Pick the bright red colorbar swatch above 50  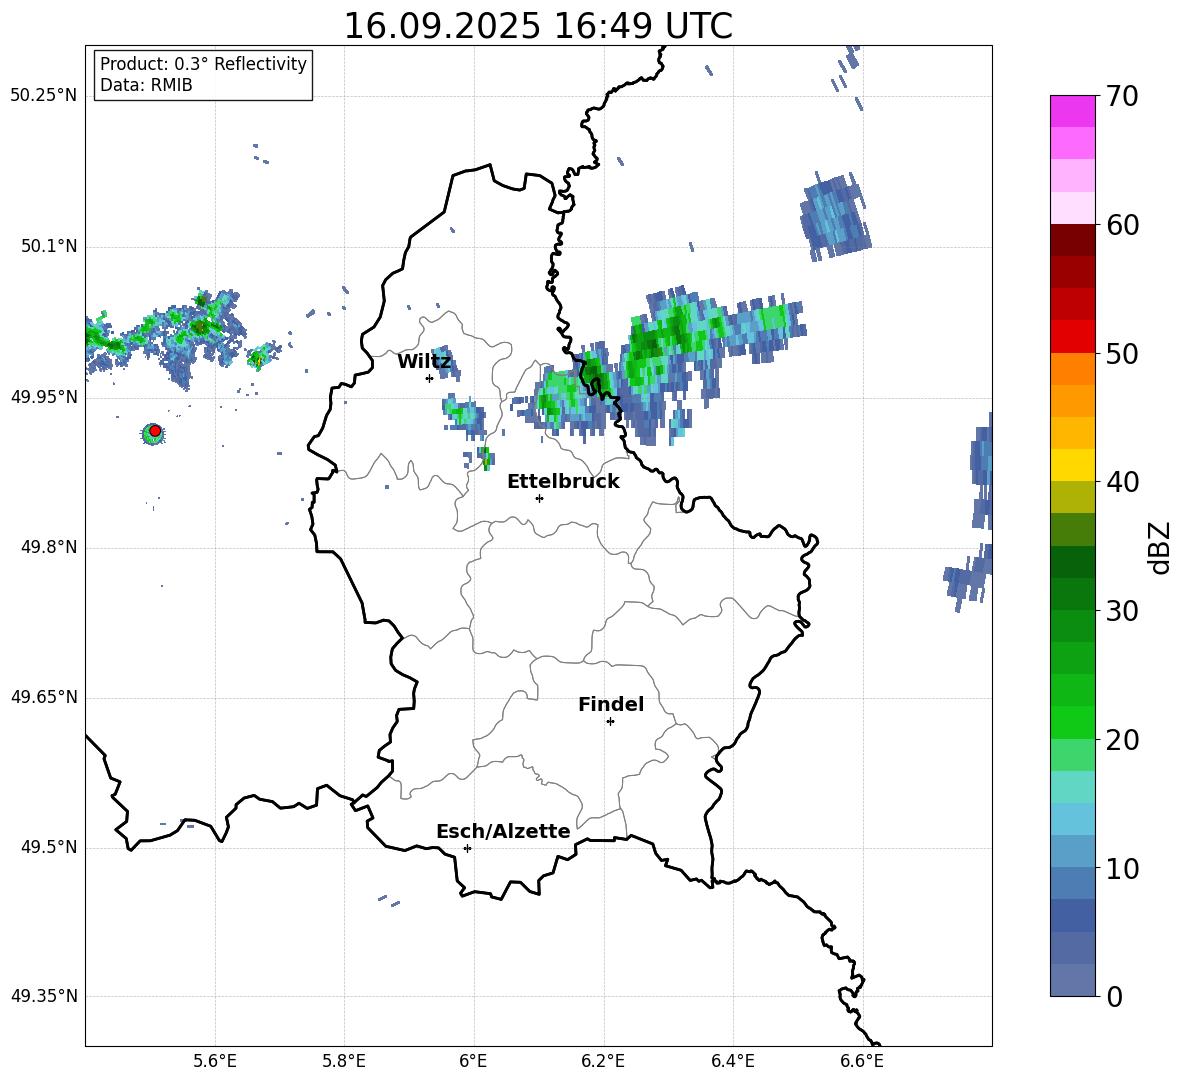coord(1072,337)
